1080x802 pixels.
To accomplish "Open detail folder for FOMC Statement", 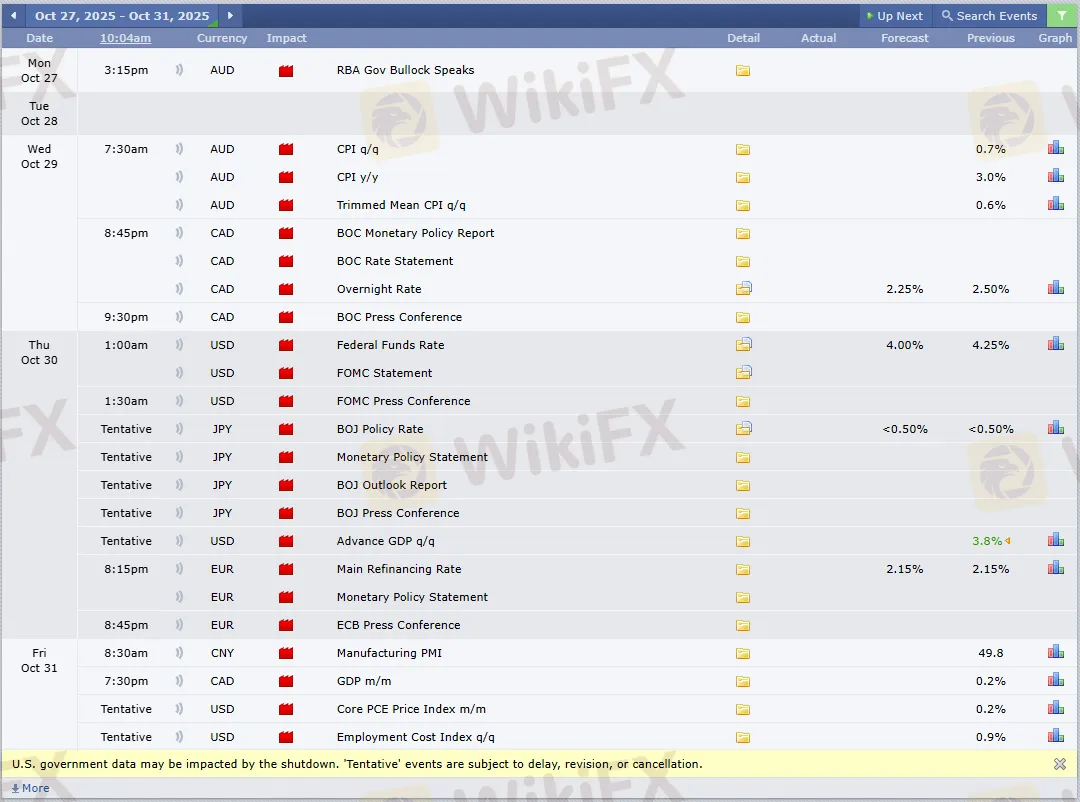I will 743,373.
